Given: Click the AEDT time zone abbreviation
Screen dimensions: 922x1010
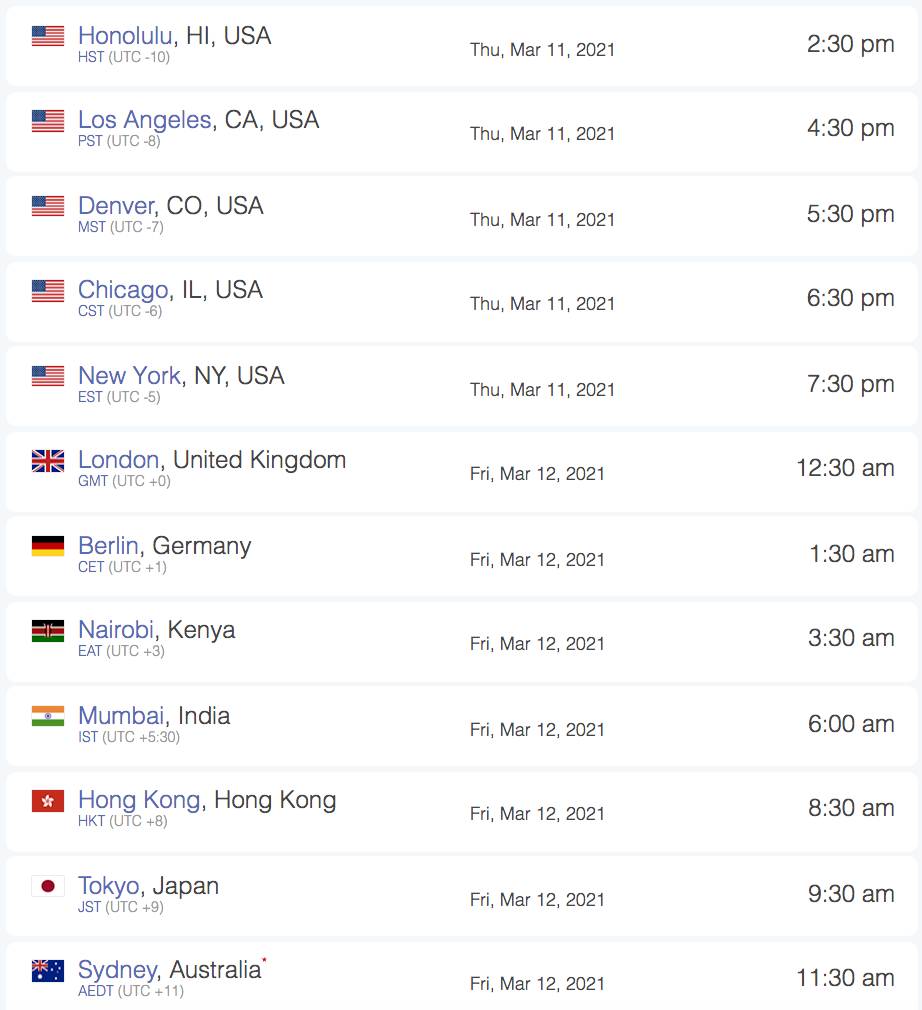Looking at the screenshot, I should click(95, 991).
